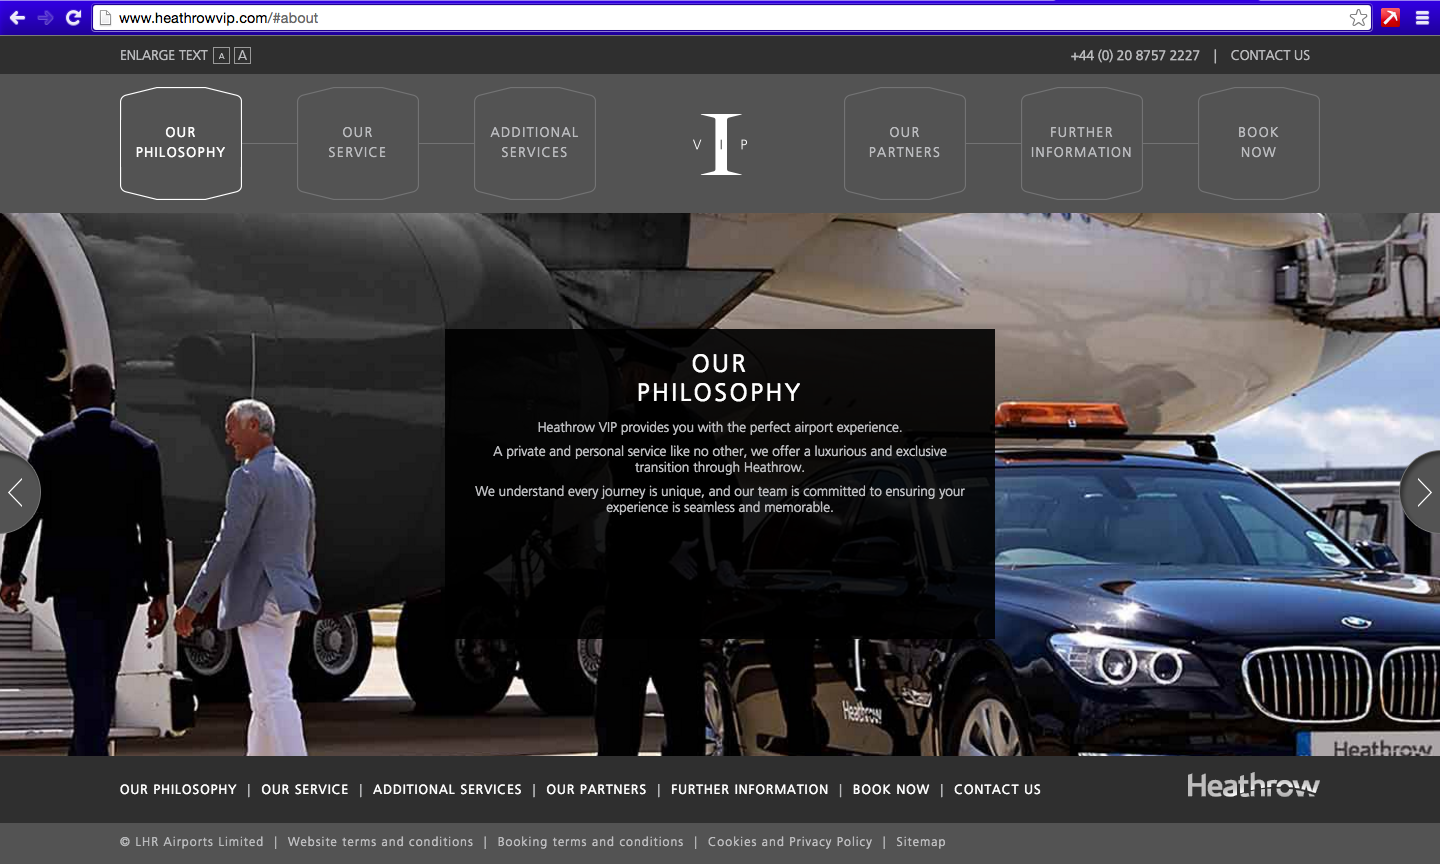
Task: Click Our Service footer link
Action: tap(305, 790)
